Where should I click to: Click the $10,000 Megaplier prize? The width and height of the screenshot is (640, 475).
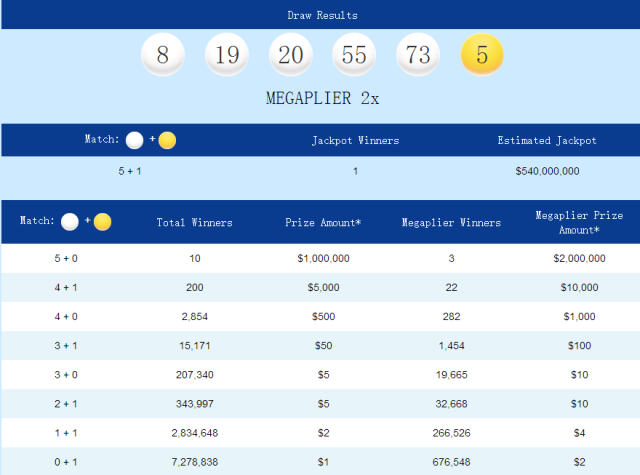coord(580,288)
